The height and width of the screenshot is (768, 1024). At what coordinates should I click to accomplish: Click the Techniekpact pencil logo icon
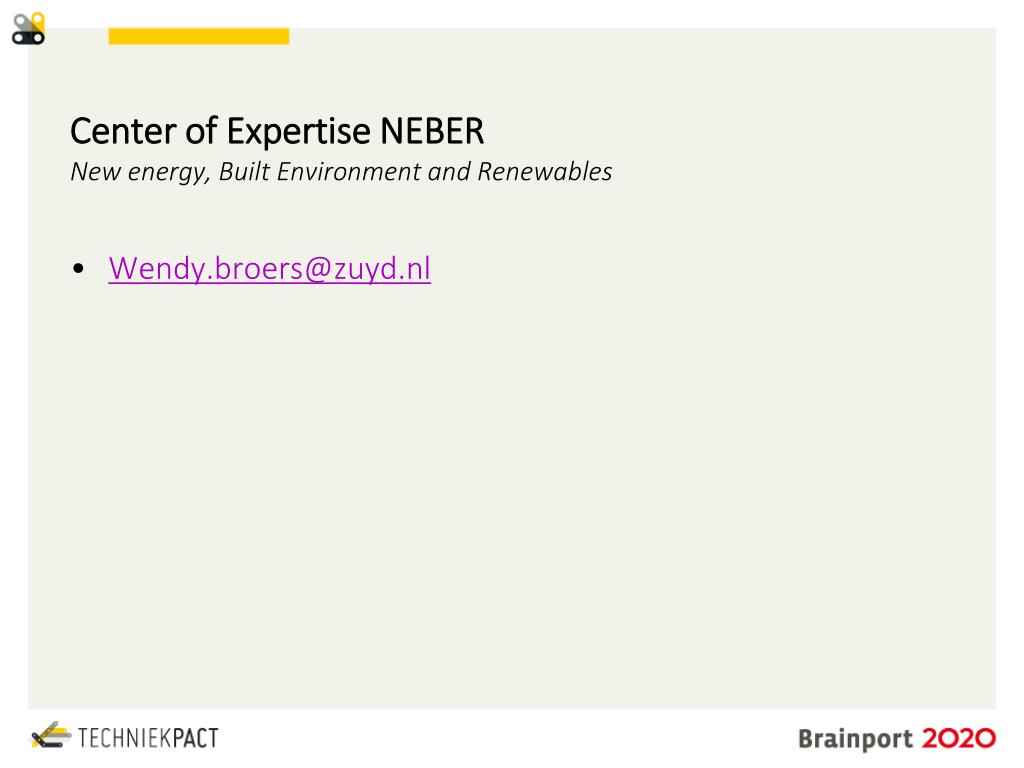pyautogui.click(x=52, y=735)
